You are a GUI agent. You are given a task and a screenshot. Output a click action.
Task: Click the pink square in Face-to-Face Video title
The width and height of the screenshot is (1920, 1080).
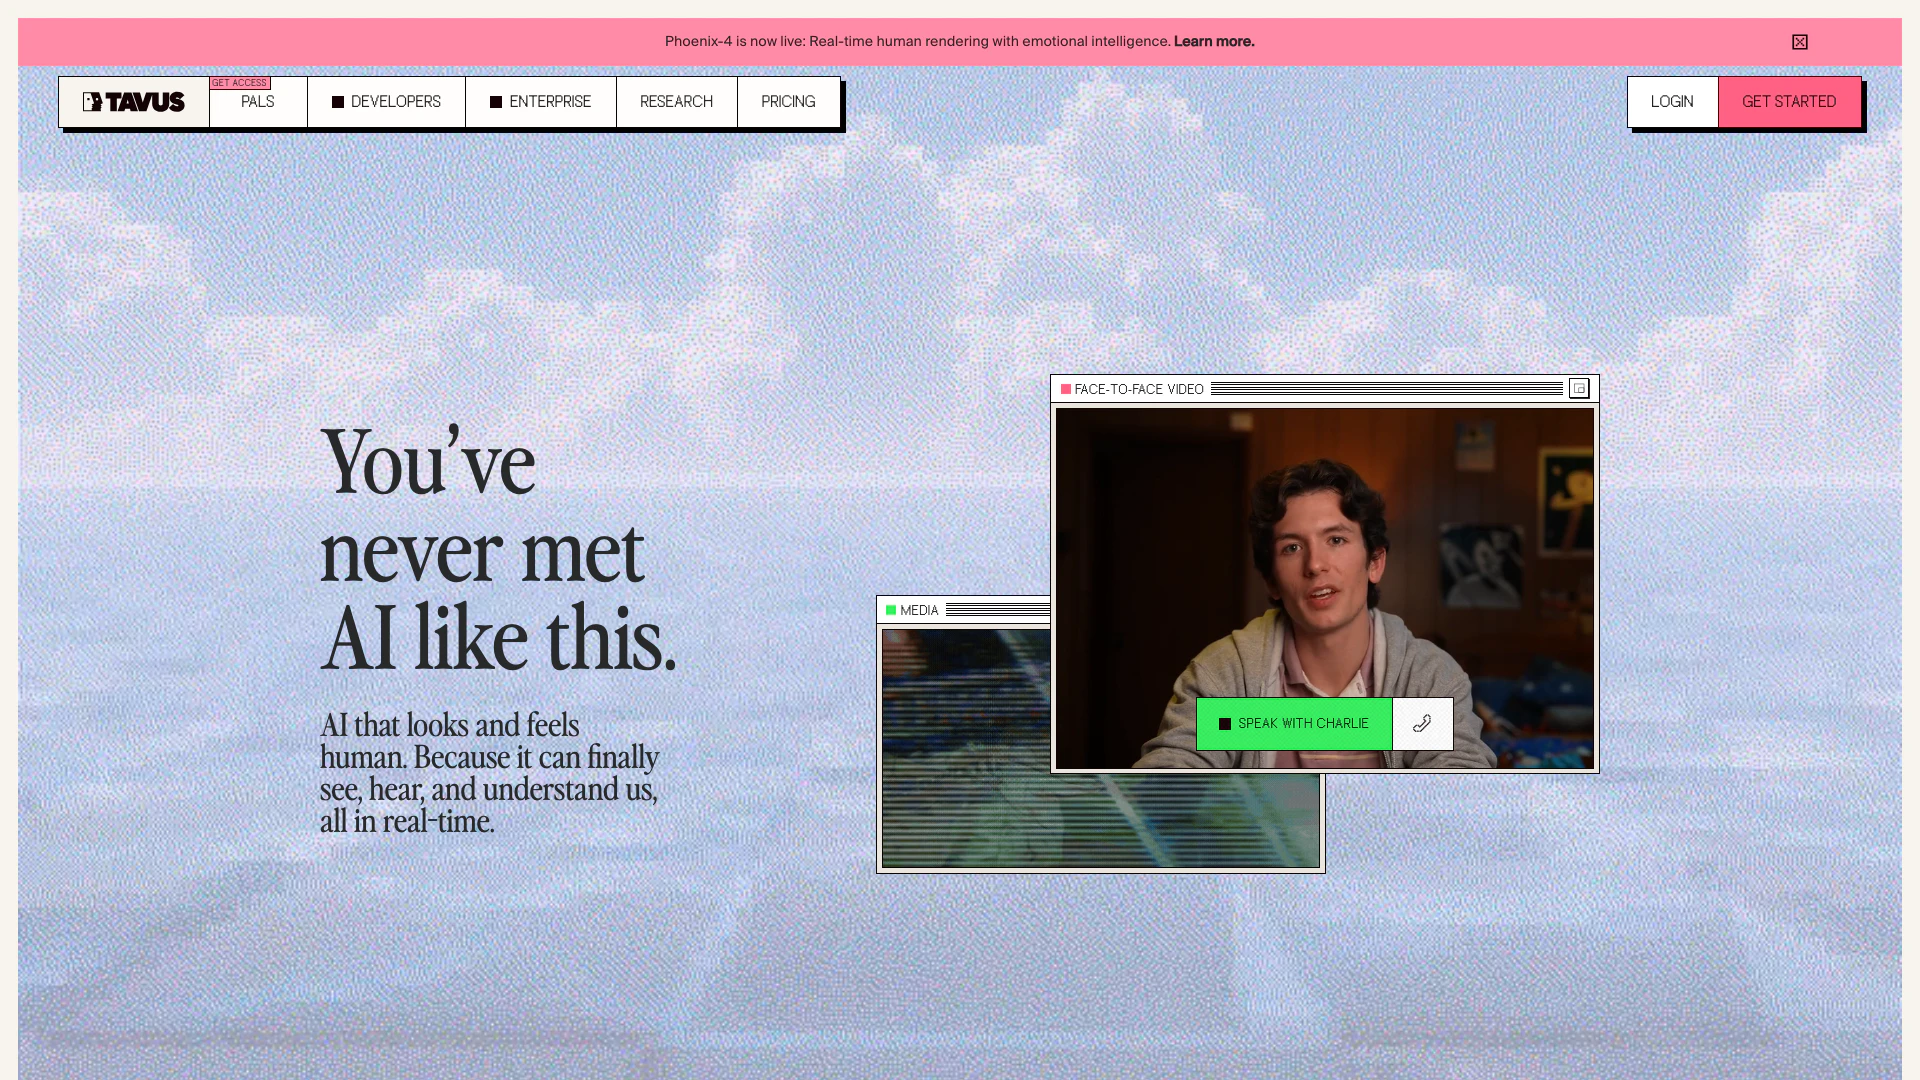[x=1066, y=389]
